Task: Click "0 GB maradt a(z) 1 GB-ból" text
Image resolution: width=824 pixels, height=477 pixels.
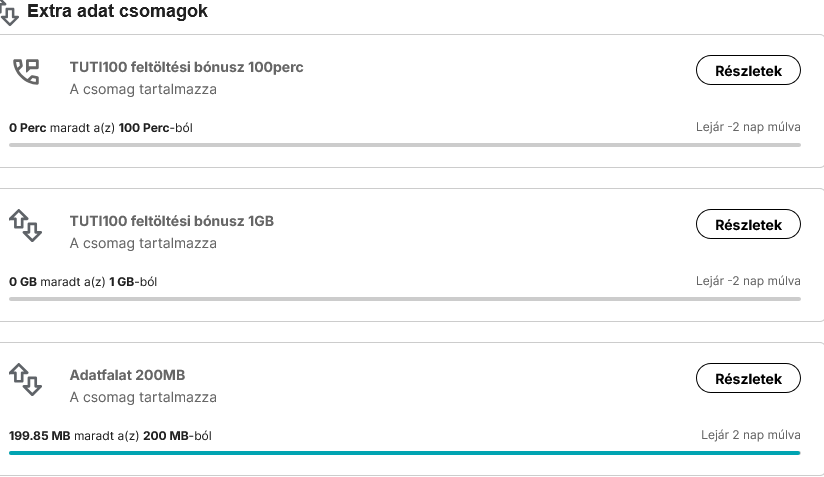Action: [x=83, y=282]
